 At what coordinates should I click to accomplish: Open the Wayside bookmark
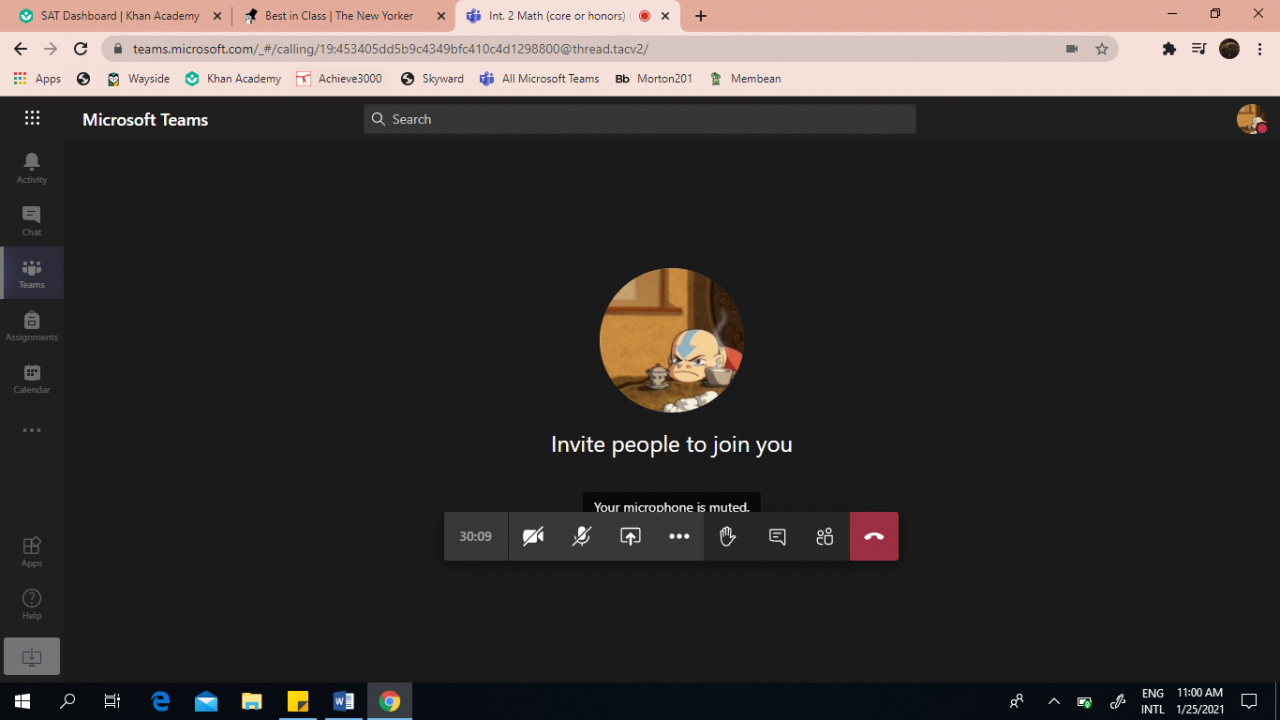(138, 79)
